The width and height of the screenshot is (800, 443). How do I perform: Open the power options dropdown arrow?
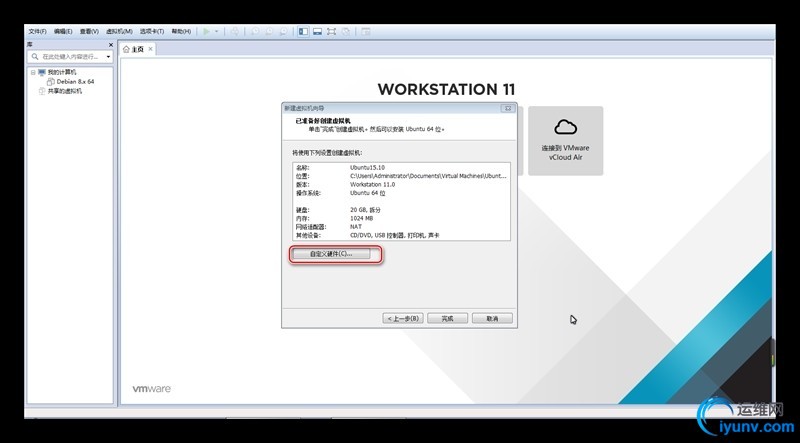(x=216, y=32)
